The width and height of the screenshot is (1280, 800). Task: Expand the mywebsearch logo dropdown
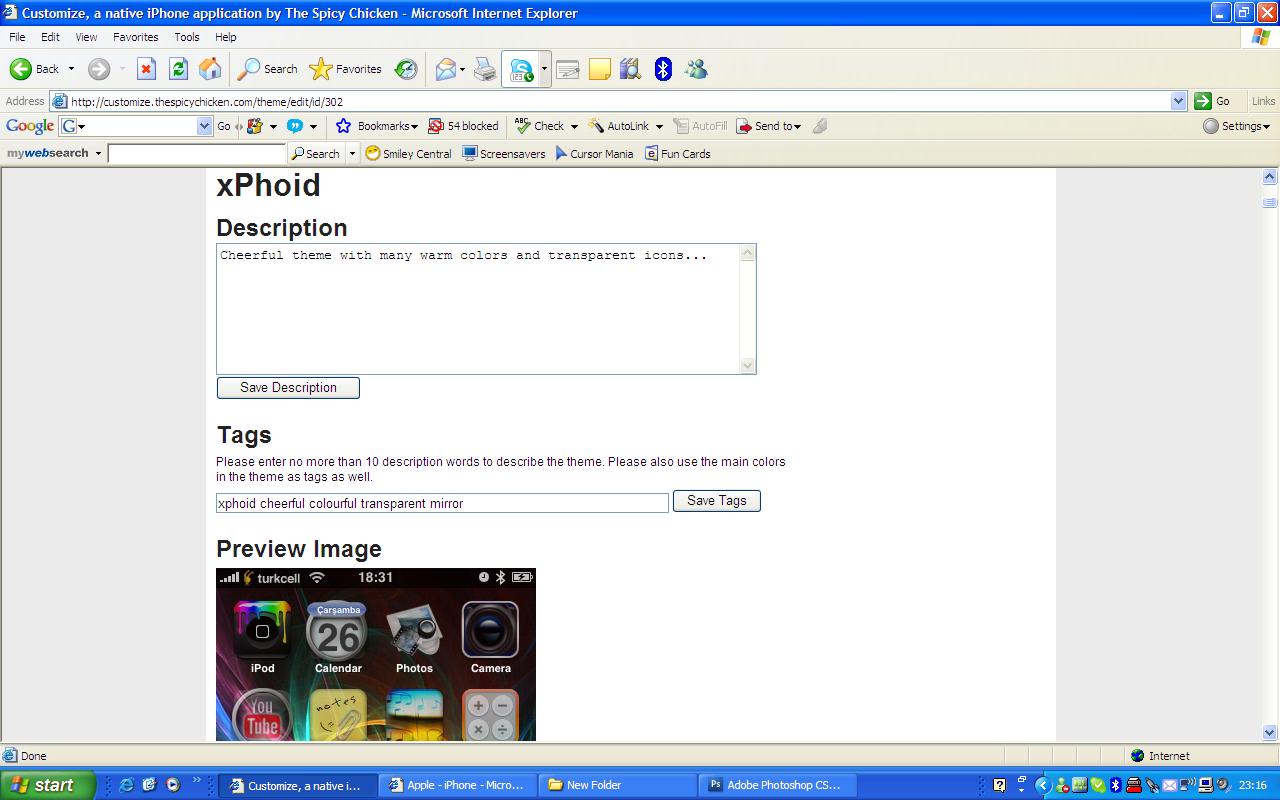coord(98,154)
